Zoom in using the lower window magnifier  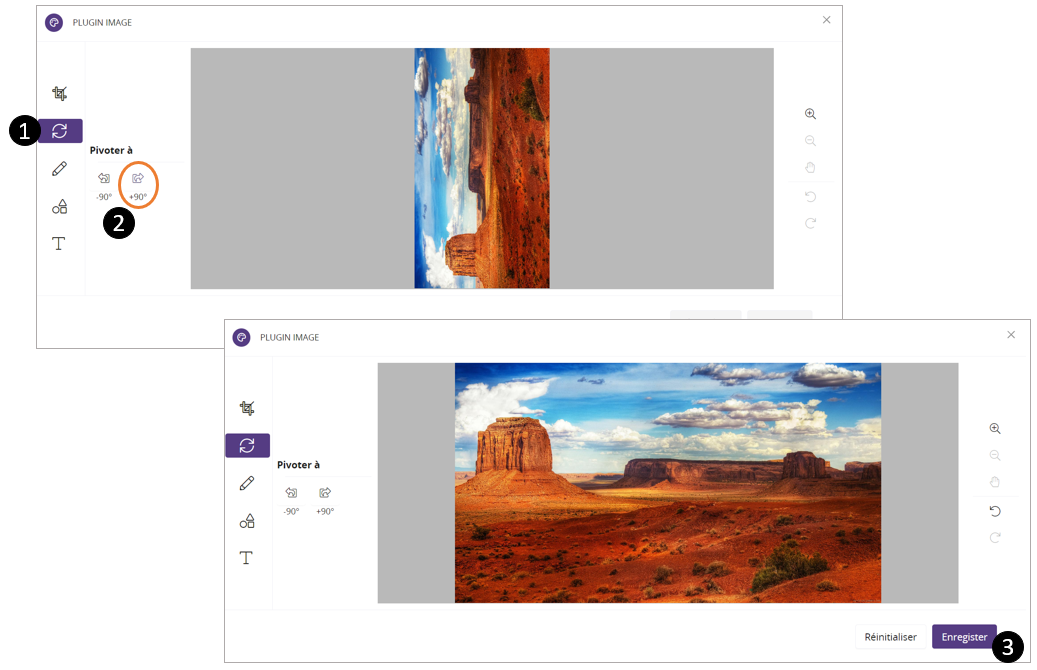(994, 428)
